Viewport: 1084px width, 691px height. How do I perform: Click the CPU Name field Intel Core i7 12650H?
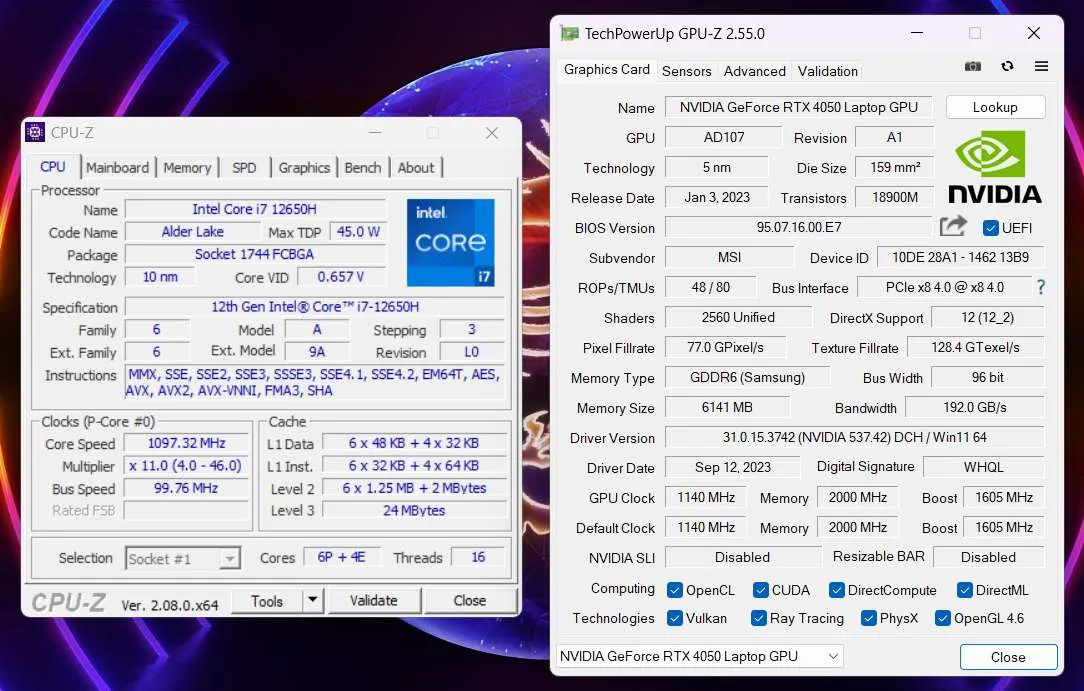point(255,209)
